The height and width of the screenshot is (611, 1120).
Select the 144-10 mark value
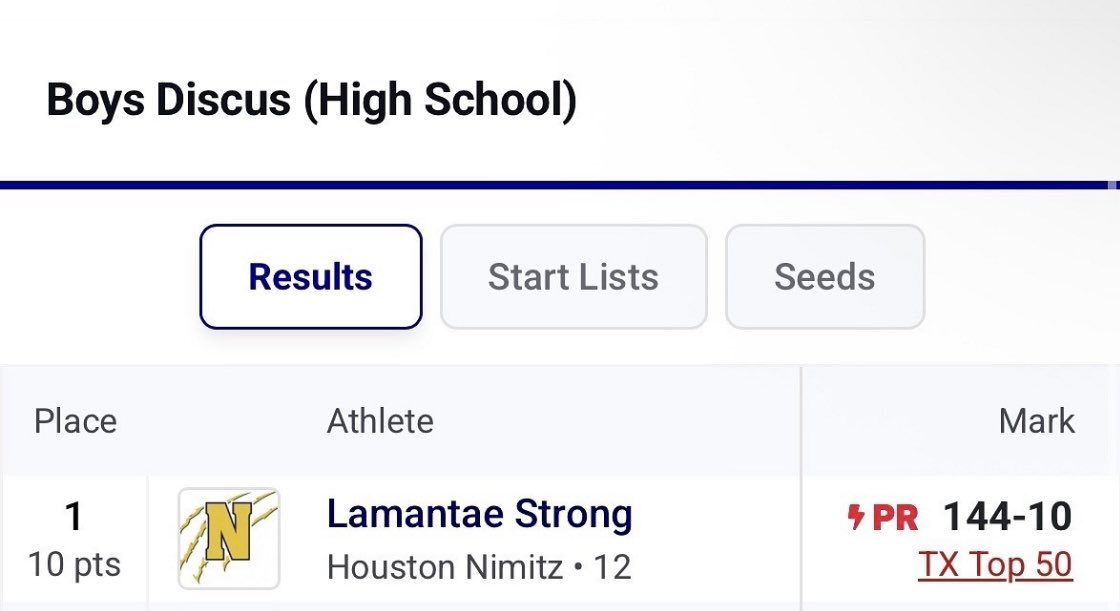[x=1007, y=517]
